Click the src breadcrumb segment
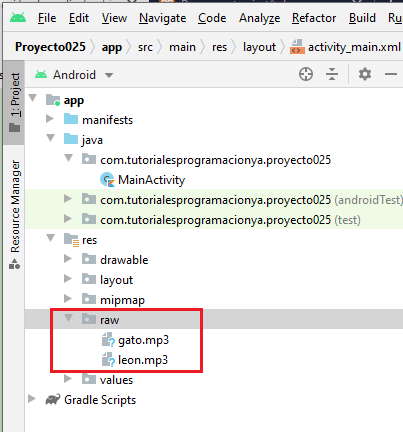403x432 pixels. pos(145,47)
